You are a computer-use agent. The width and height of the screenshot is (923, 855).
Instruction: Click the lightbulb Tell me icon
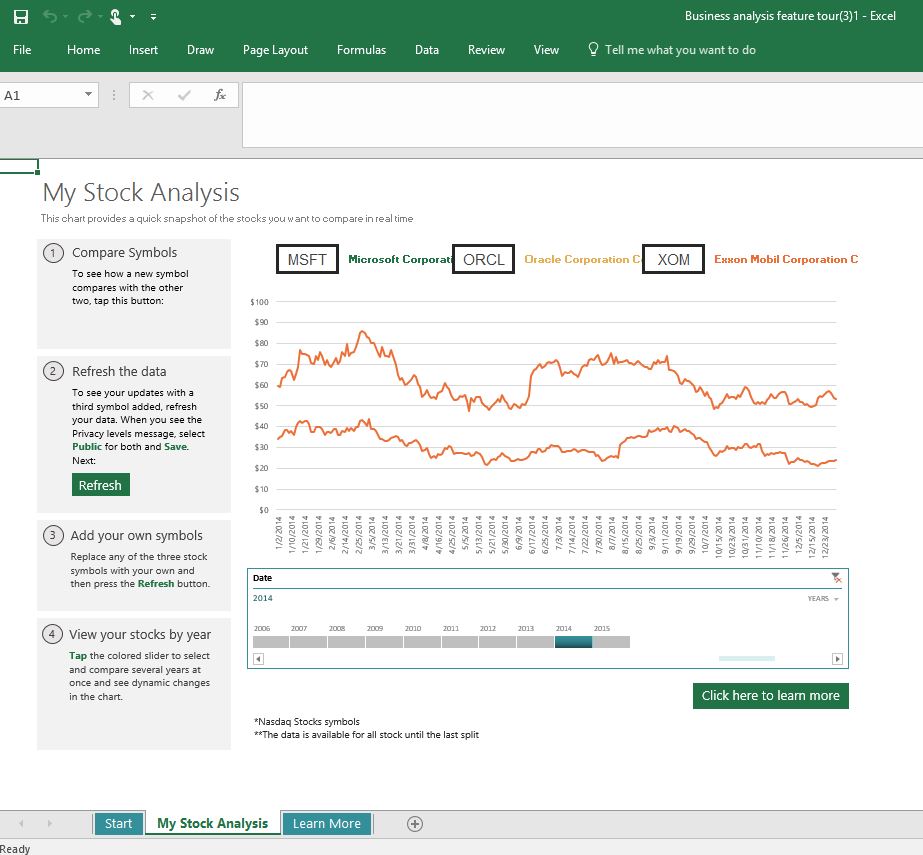pos(593,49)
